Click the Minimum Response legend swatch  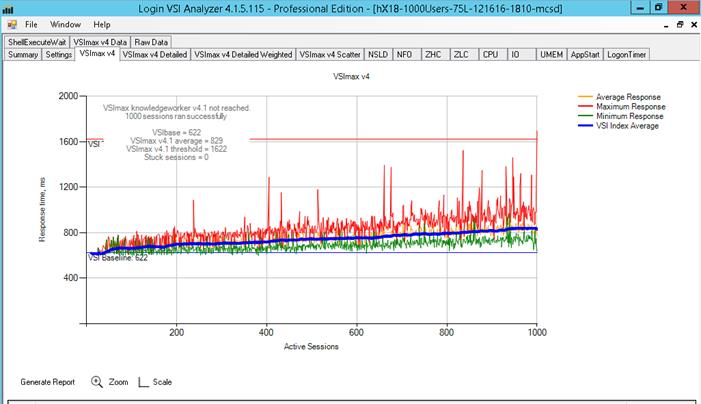(585, 116)
